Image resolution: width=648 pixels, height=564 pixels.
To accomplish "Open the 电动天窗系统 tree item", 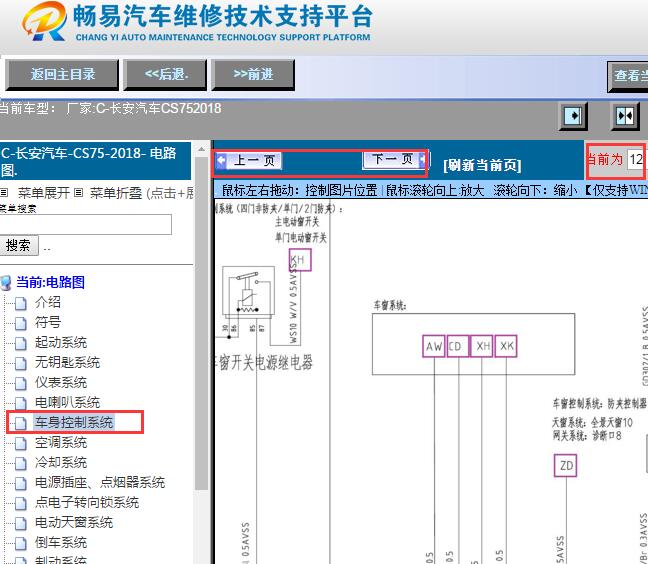I will click(74, 523).
